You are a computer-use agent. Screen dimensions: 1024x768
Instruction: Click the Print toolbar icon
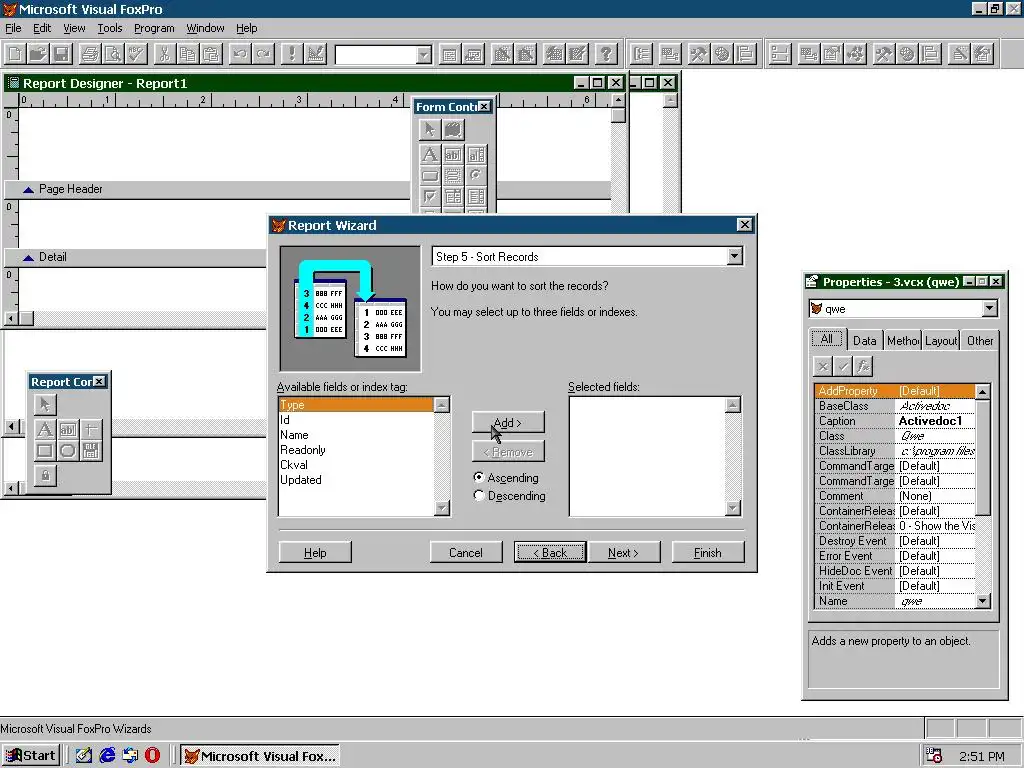click(x=89, y=54)
